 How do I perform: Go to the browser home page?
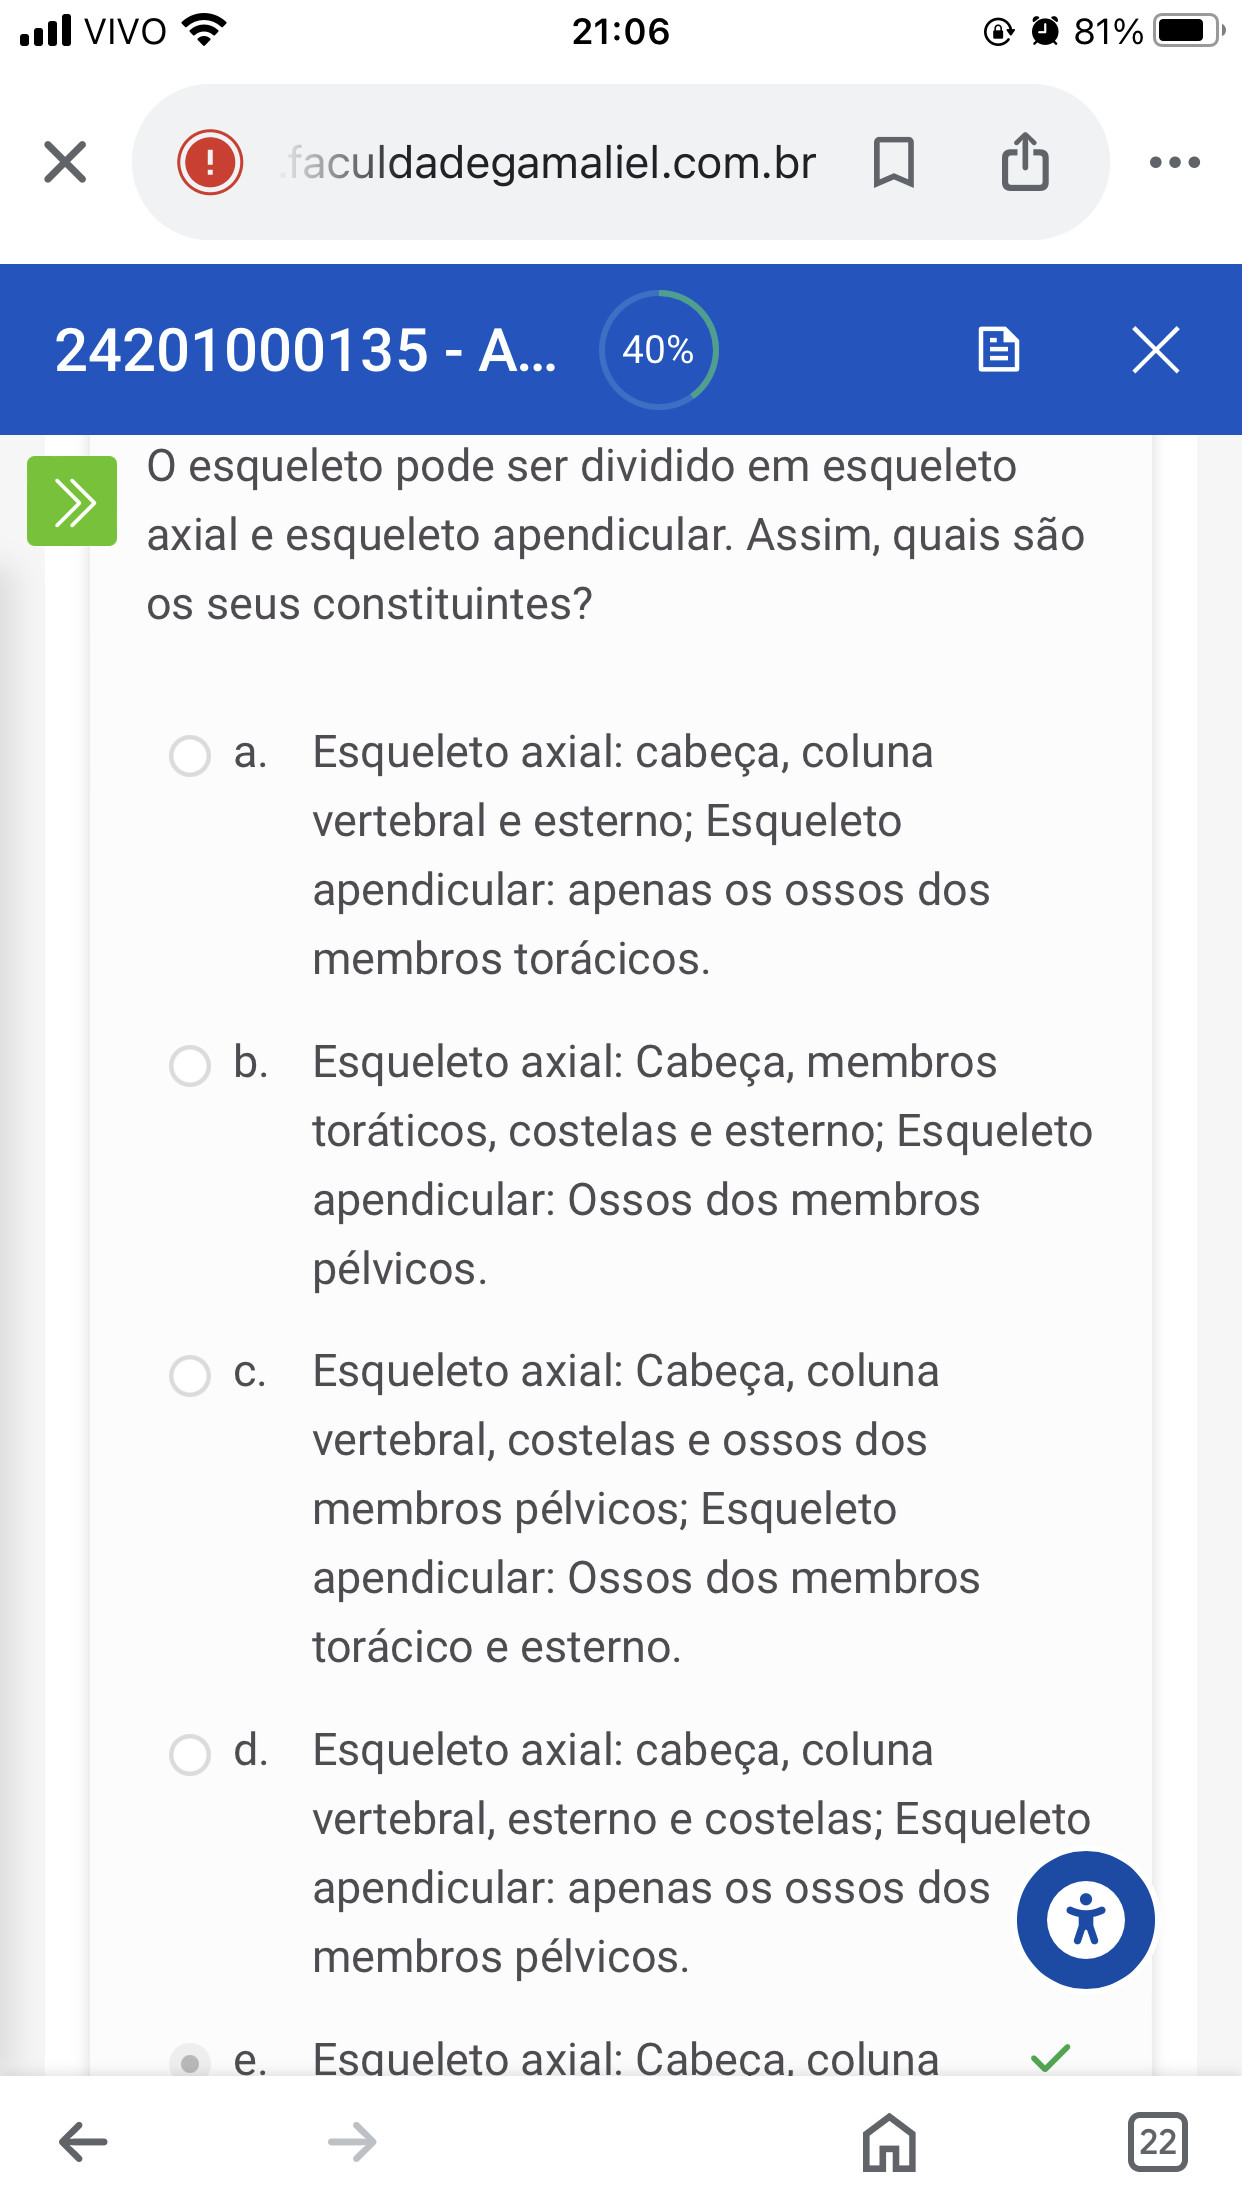pyautogui.click(x=889, y=2142)
